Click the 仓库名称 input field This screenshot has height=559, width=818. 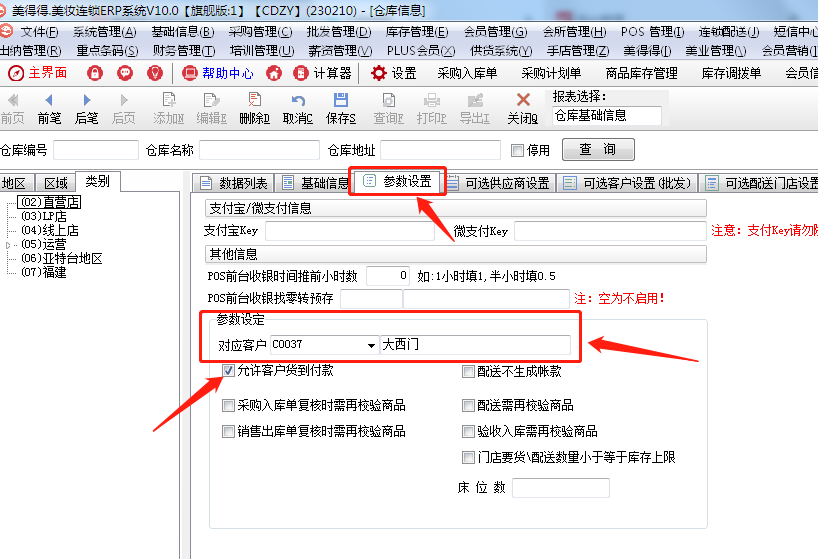coord(259,150)
